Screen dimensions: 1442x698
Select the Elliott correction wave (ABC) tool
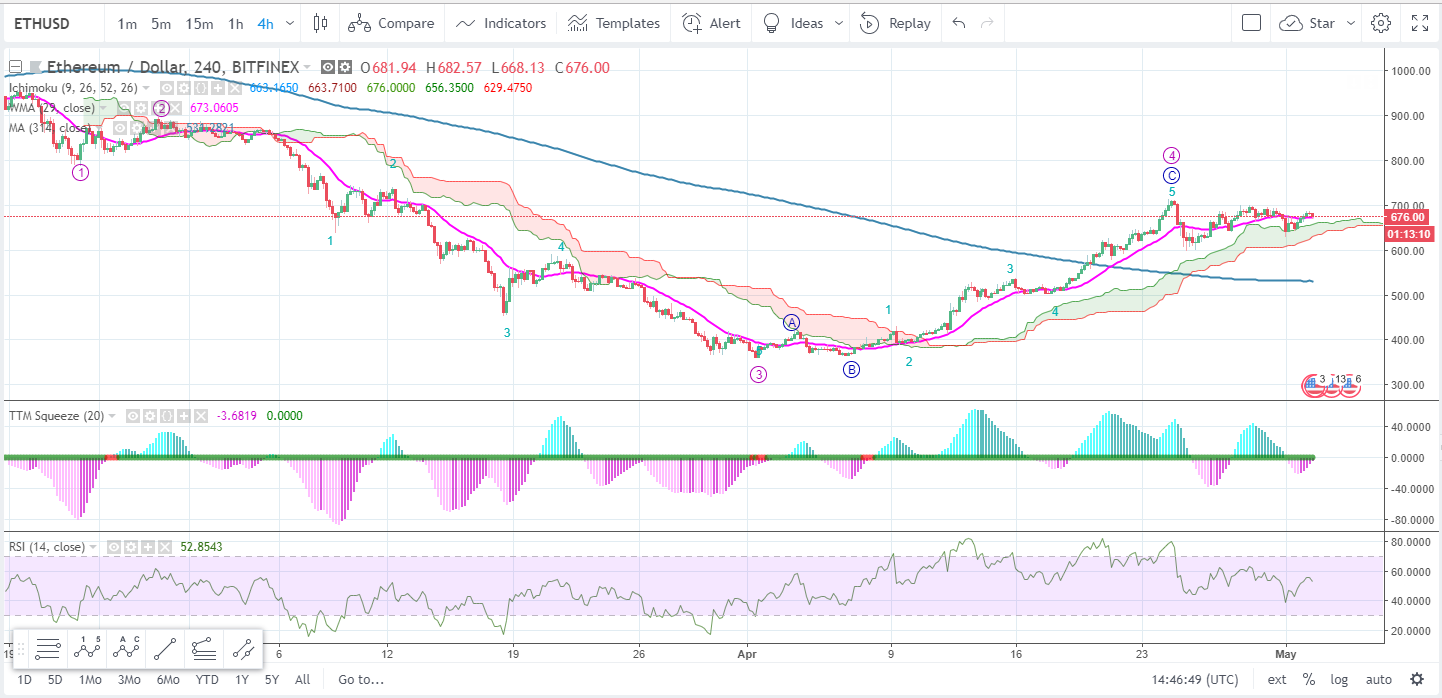[125, 650]
